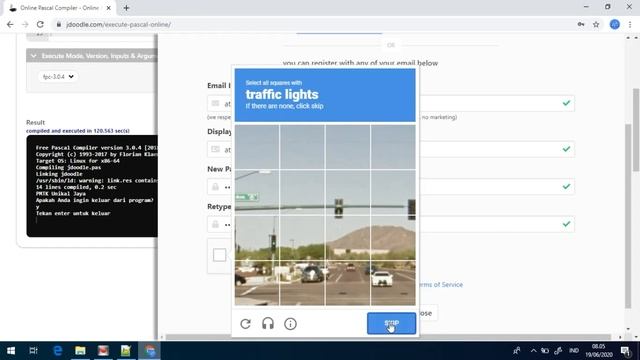Select captcha tile with center hanging traffic light
The image size is (640, 360).
(x=348, y=193)
